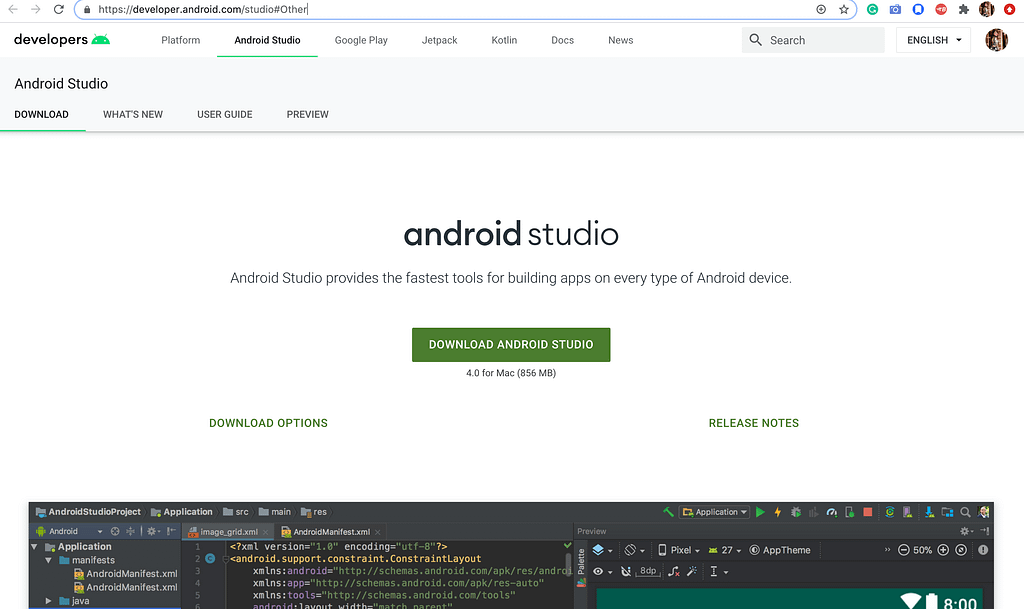
Task: Choose device via the Pixel dropdown
Action: point(679,550)
